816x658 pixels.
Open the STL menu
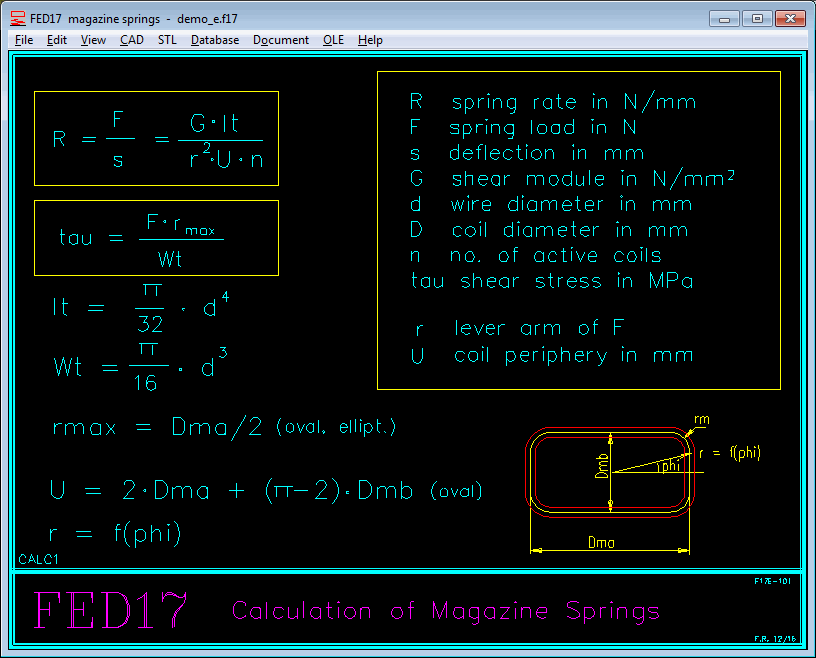[167, 40]
